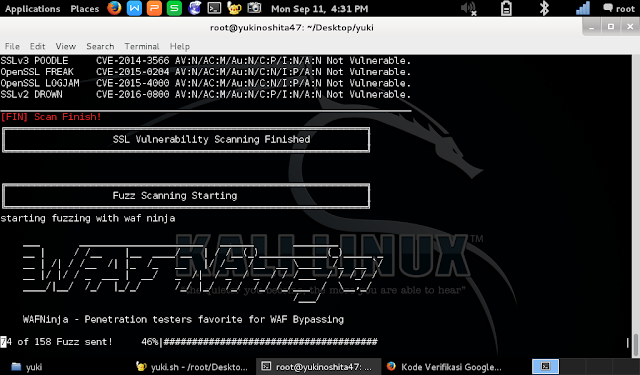The image size is (640, 375).
Task: Click the CVE-2016-0800 text
Action: click(x=133, y=94)
